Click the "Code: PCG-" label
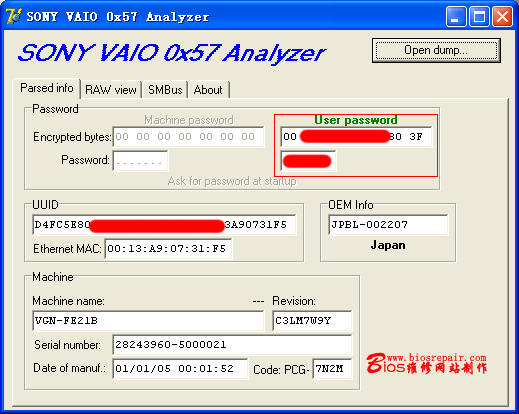The width and height of the screenshot is (519, 414). tap(281, 370)
